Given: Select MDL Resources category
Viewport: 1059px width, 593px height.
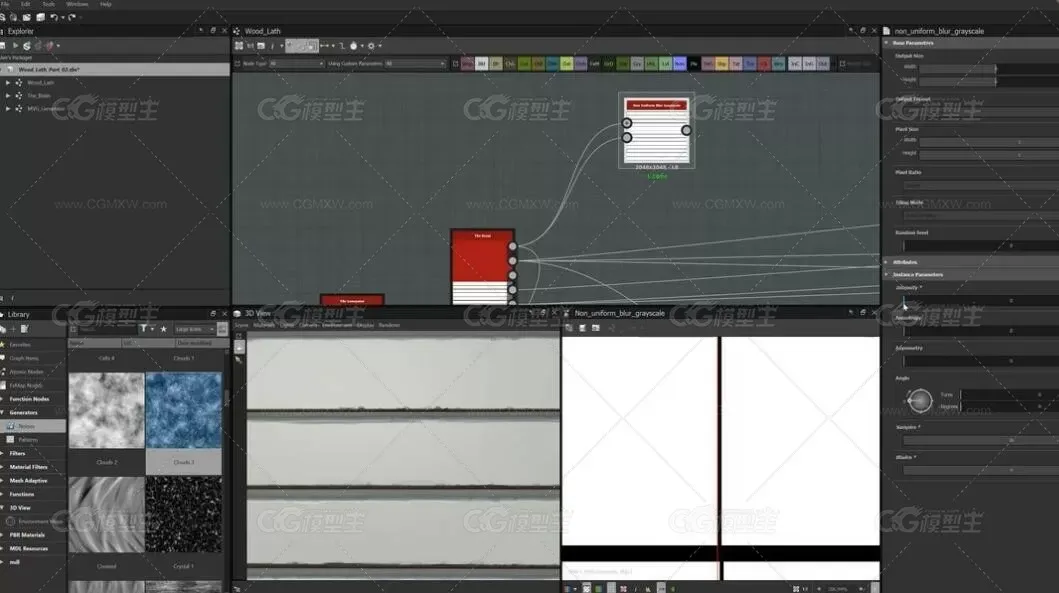Looking at the screenshot, I should [x=28, y=548].
